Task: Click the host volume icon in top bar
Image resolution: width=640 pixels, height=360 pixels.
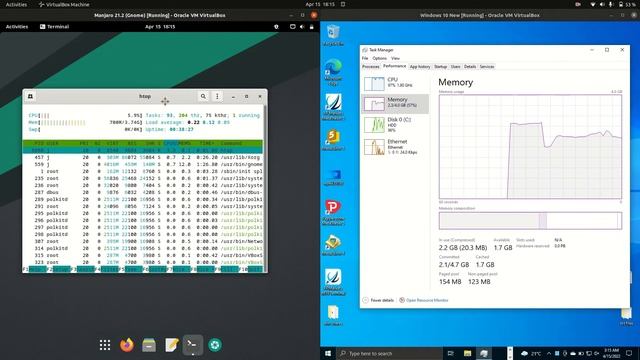Action: 602,4
